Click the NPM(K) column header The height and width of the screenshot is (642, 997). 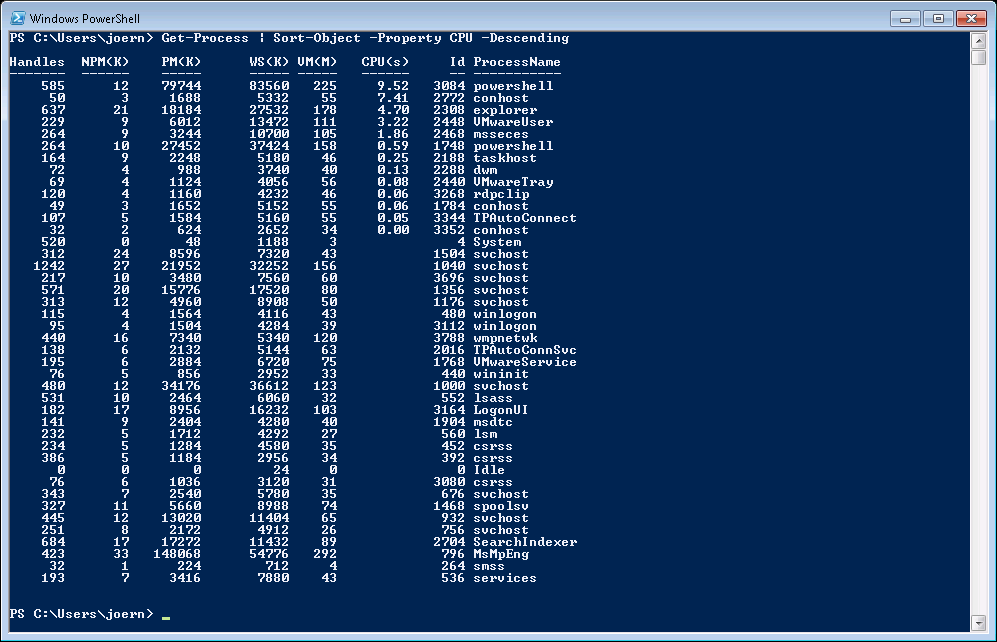coord(105,62)
